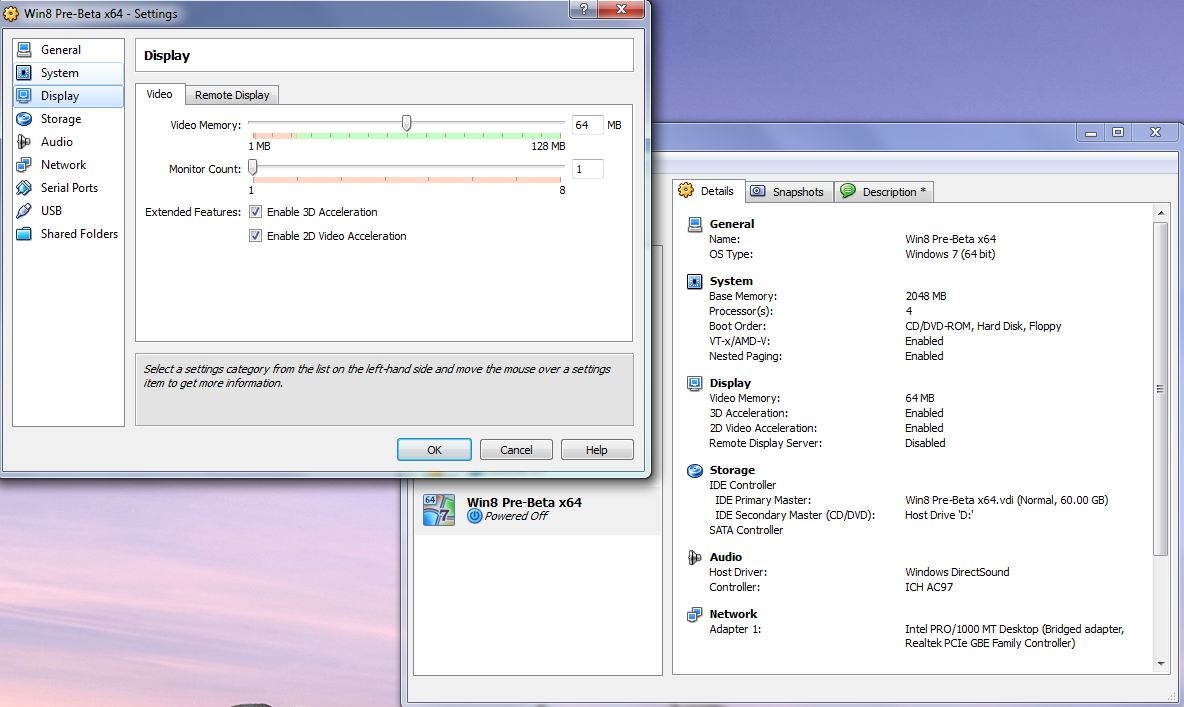Click the Audio speaker icon

coord(24,142)
